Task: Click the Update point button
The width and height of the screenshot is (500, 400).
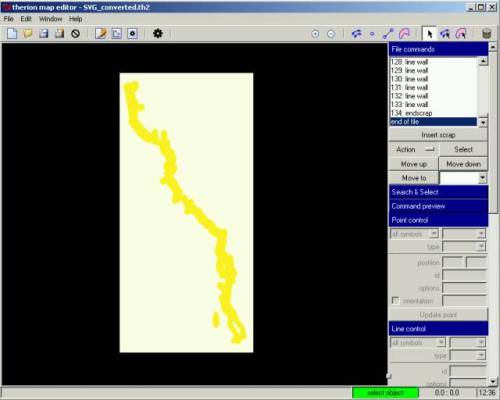Action: pos(438,315)
